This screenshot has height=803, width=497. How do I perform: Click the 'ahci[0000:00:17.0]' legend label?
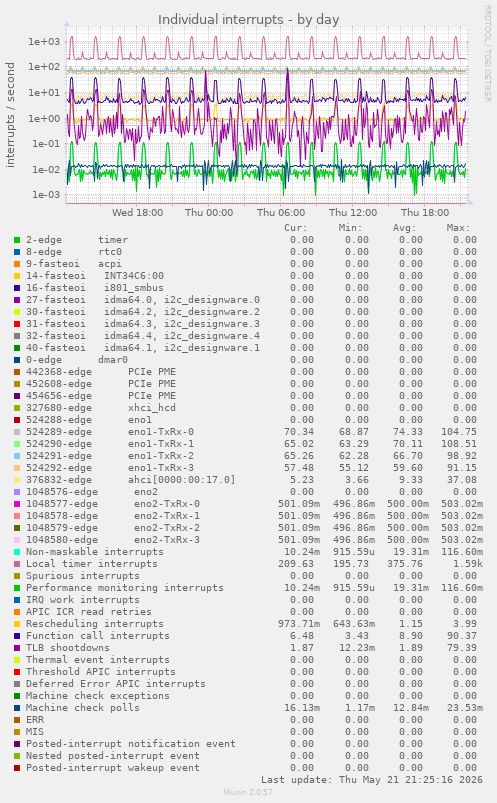click(182, 480)
